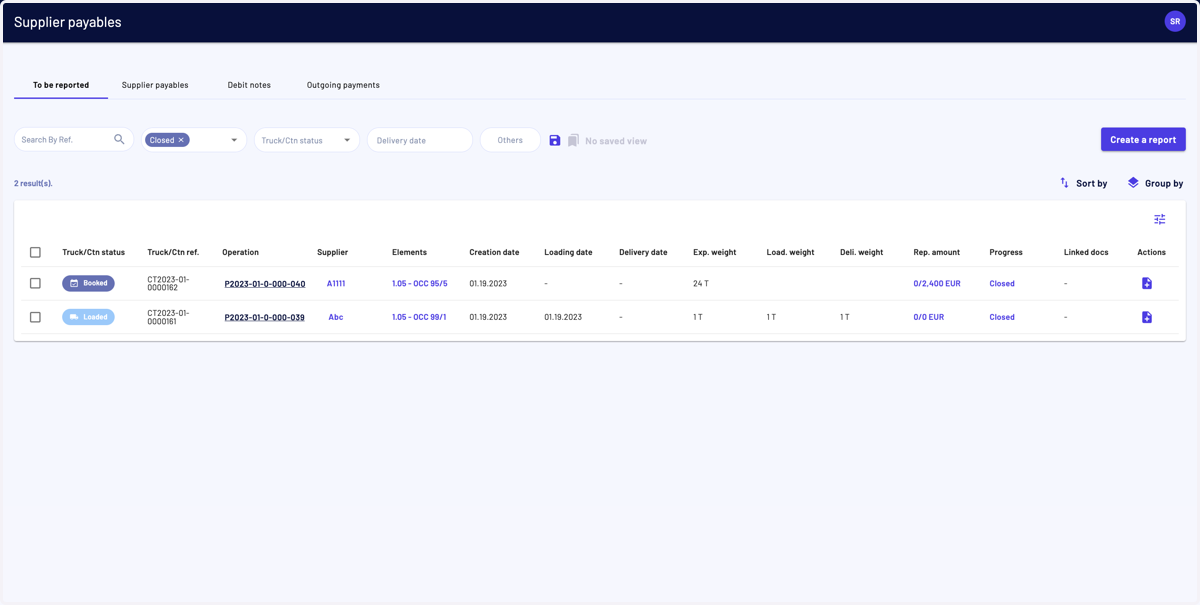
Task: Click the CT2023-01-0000161 reference cell
Action: [168, 317]
